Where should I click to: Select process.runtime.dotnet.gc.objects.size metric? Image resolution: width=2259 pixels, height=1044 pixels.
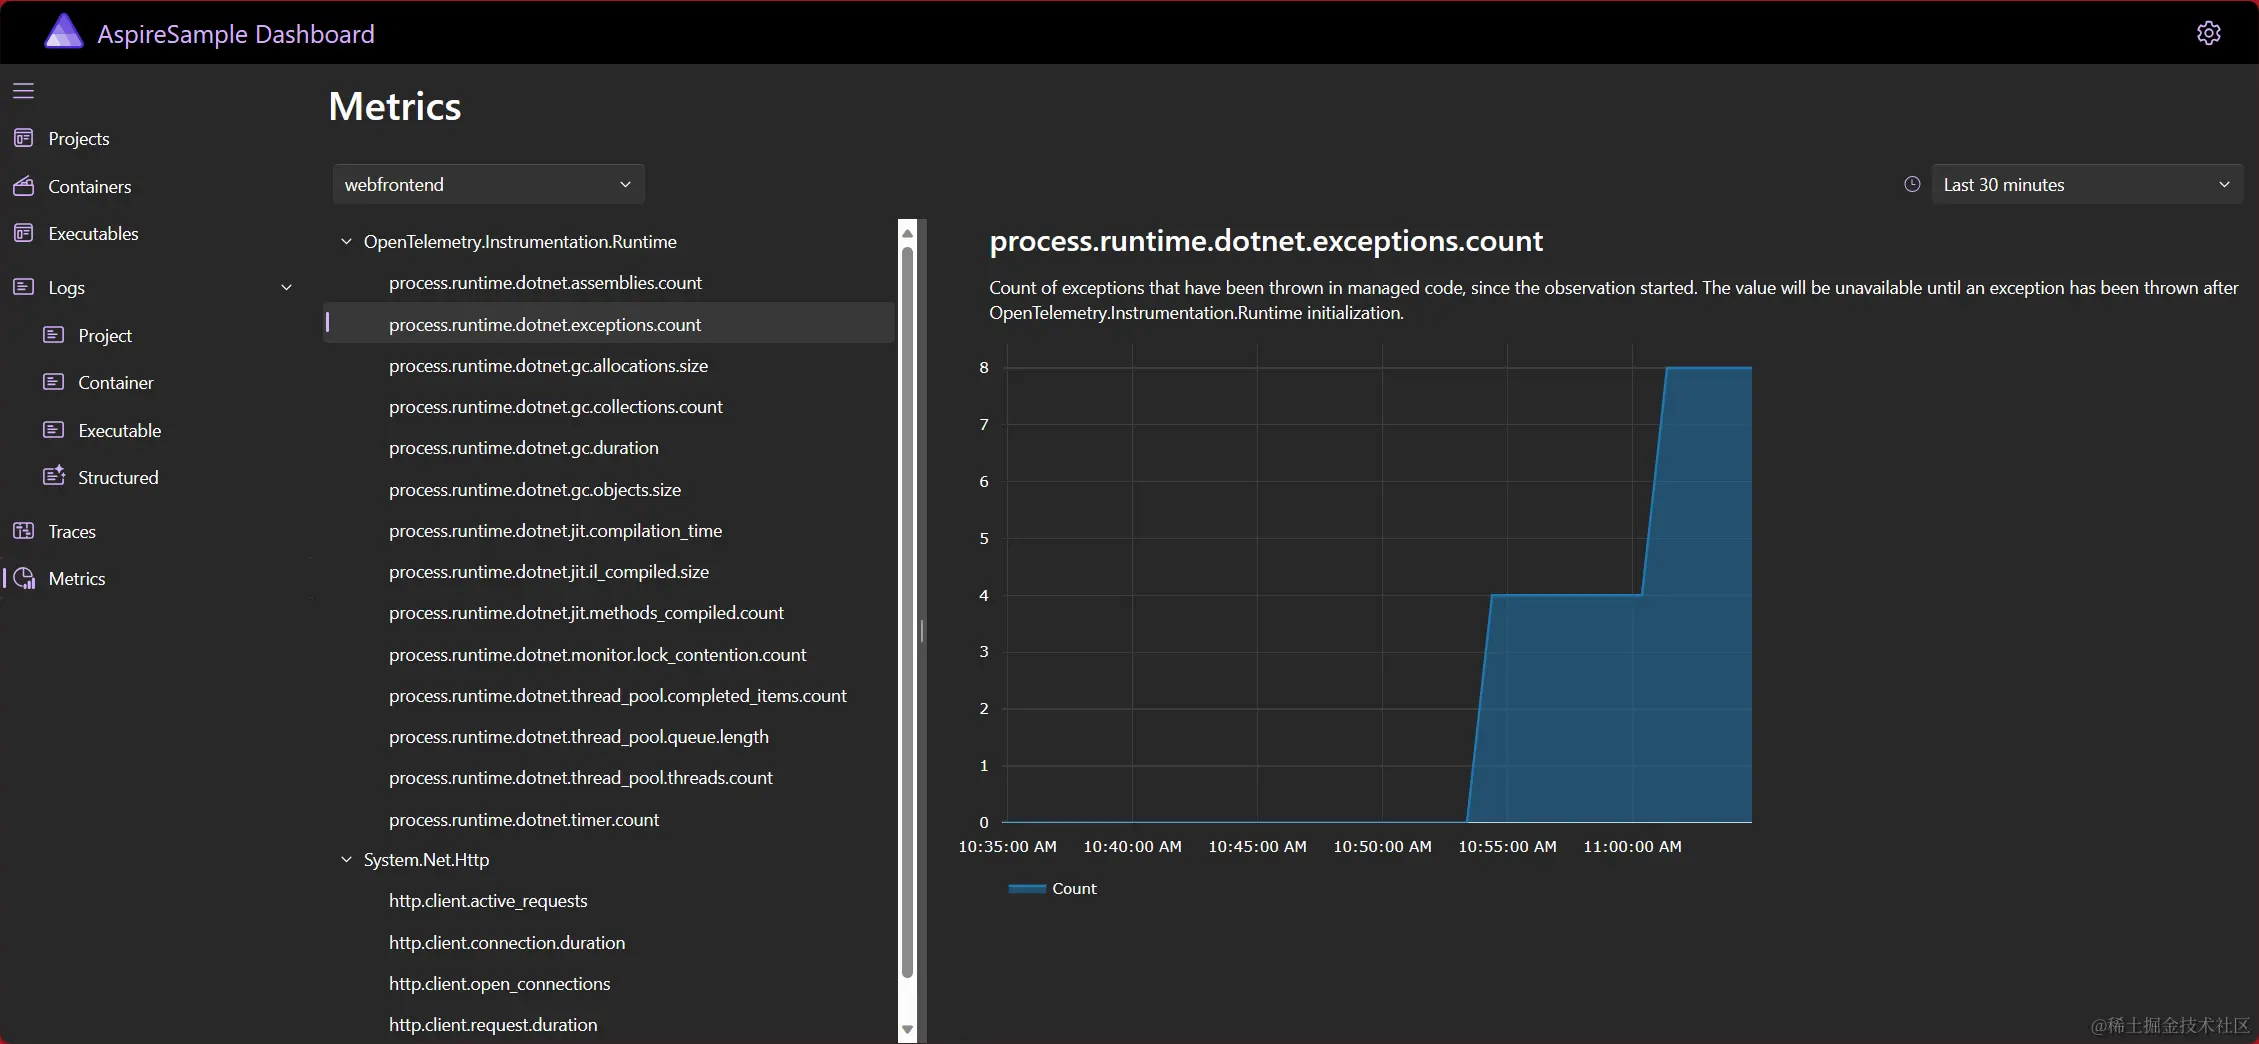click(535, 489)
